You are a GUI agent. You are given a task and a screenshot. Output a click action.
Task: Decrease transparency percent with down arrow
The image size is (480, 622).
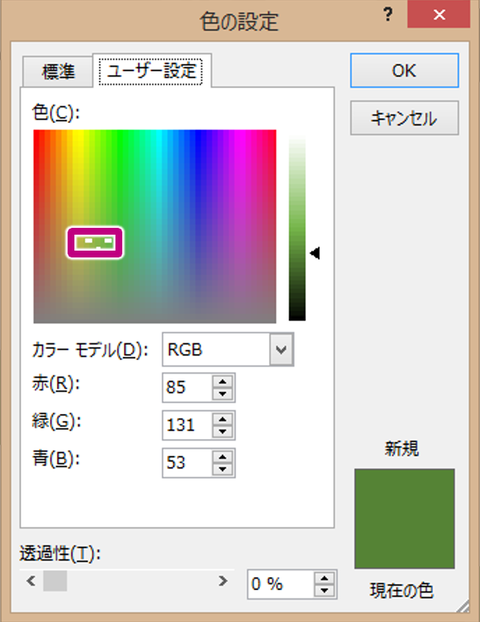point(324,590)
